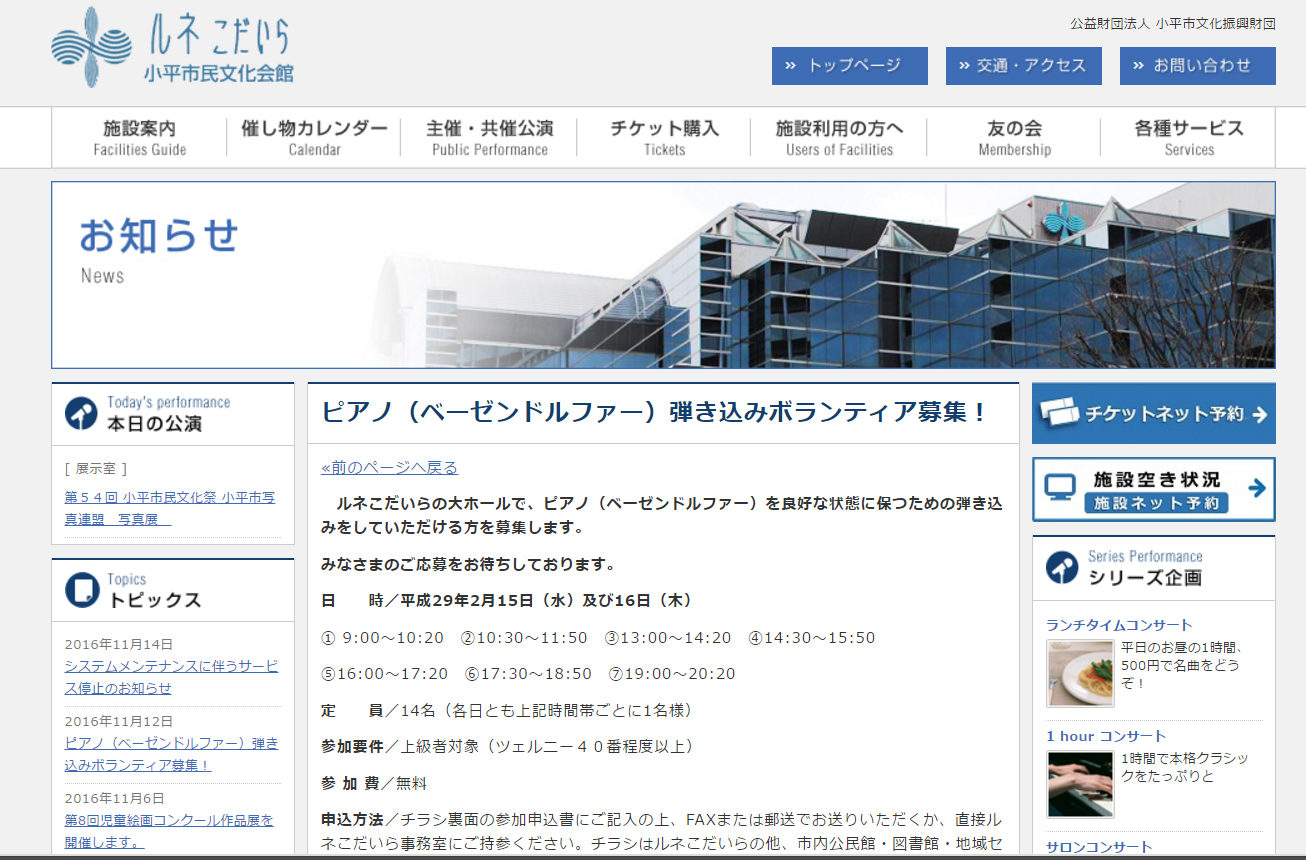Click the 定員／14名 line
The image size is (1306, 860).
tap(507, 710)
